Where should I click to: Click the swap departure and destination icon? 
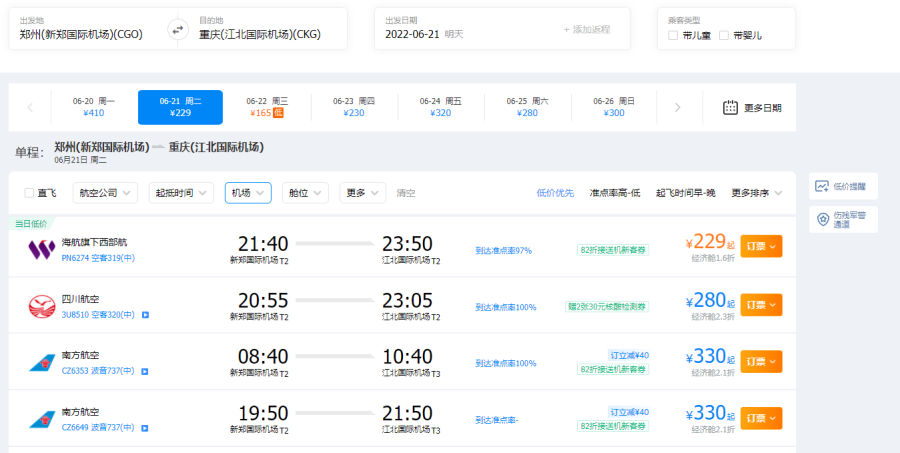click(x=178, y=29)
